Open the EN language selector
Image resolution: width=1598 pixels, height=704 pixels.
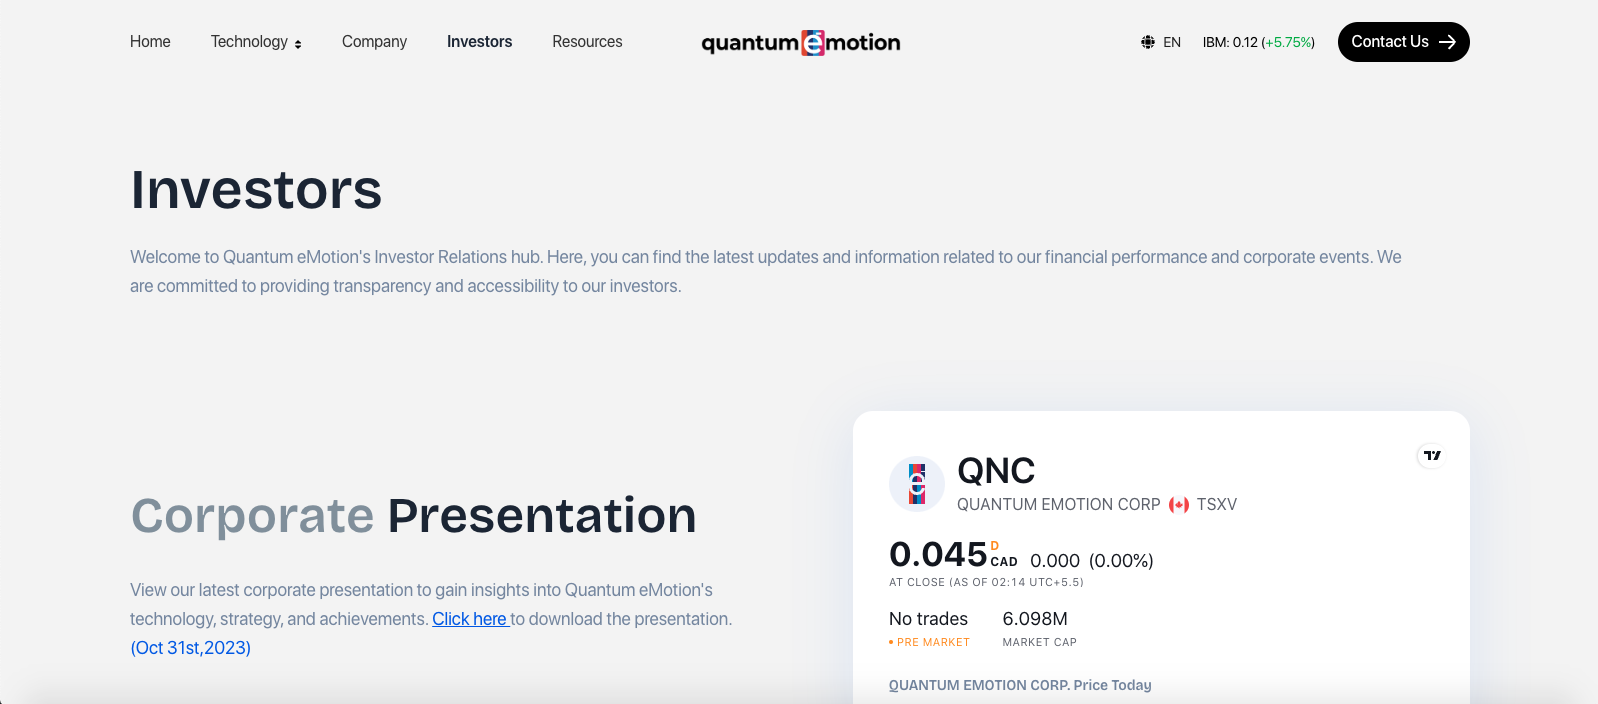pos(1170,42)
